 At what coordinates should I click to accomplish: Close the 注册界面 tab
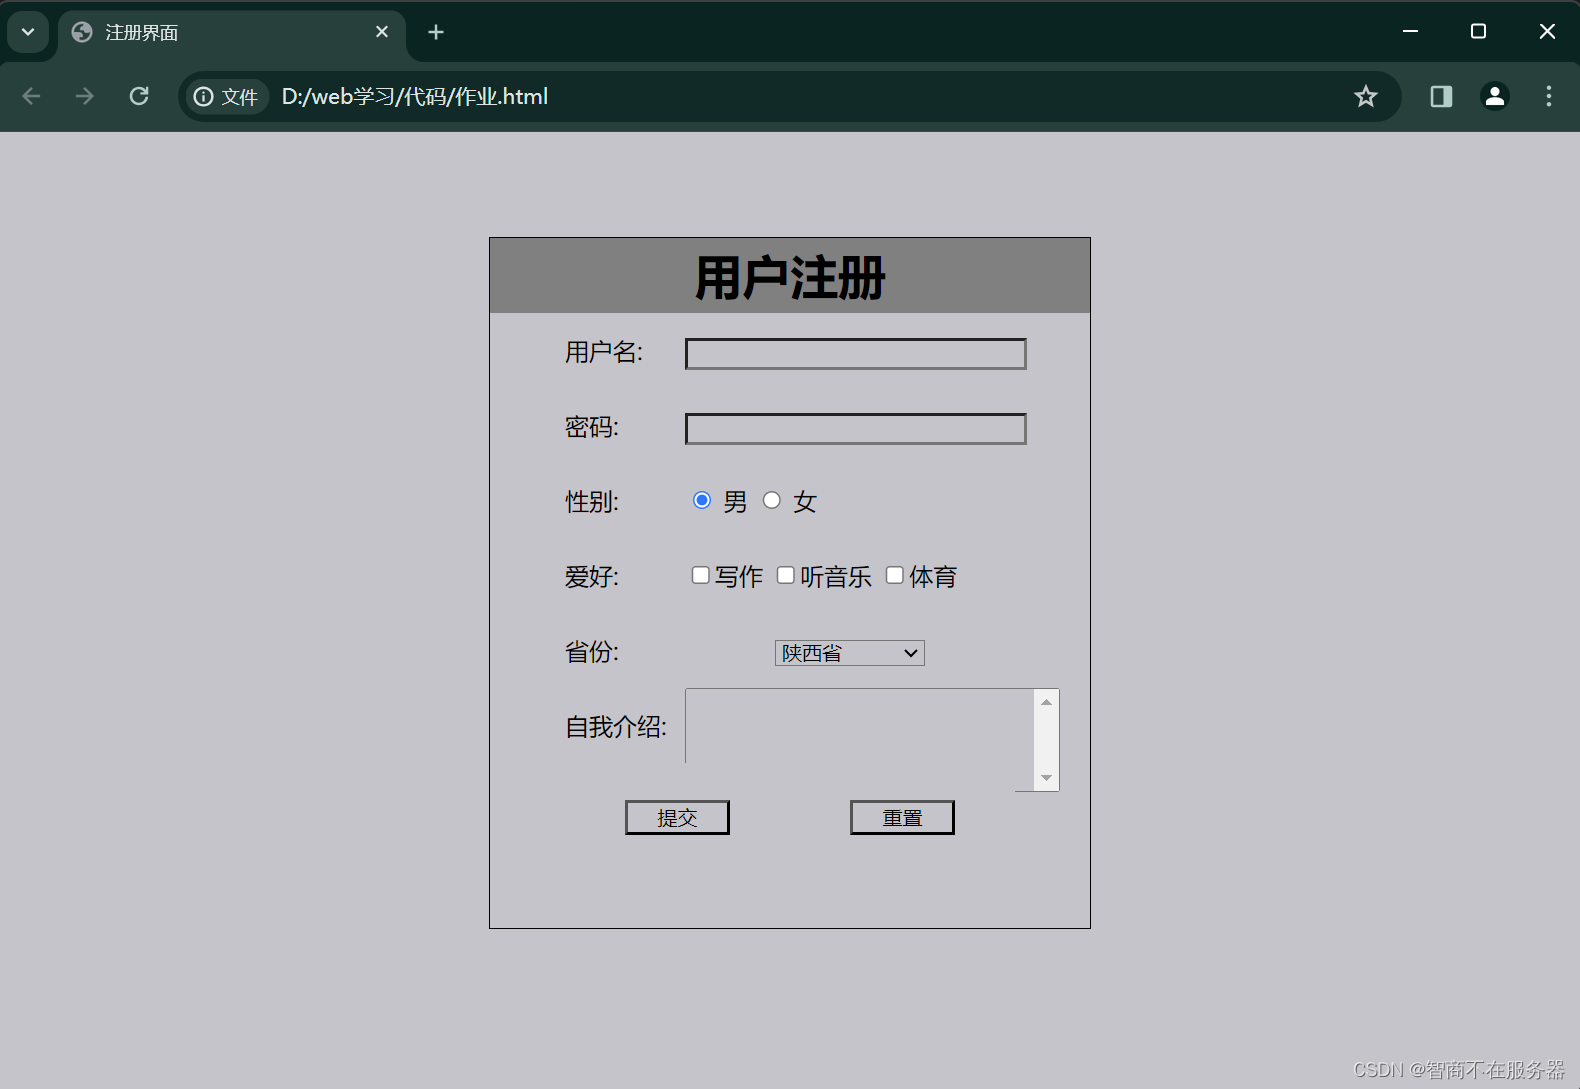click(382, 32)
